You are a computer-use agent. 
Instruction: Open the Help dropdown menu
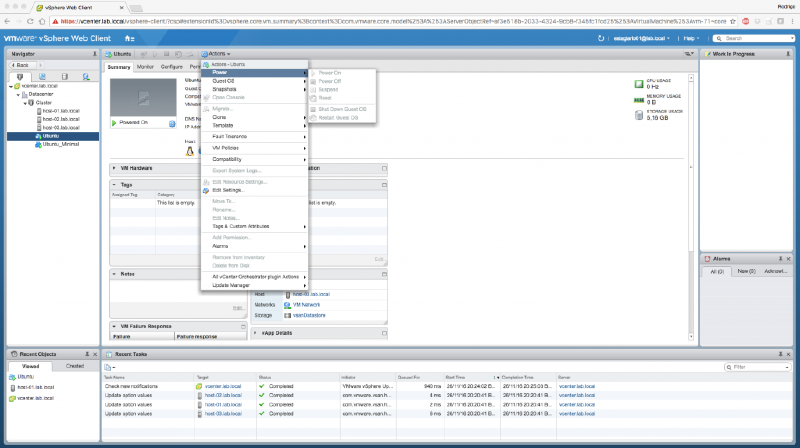click(691, 38)
